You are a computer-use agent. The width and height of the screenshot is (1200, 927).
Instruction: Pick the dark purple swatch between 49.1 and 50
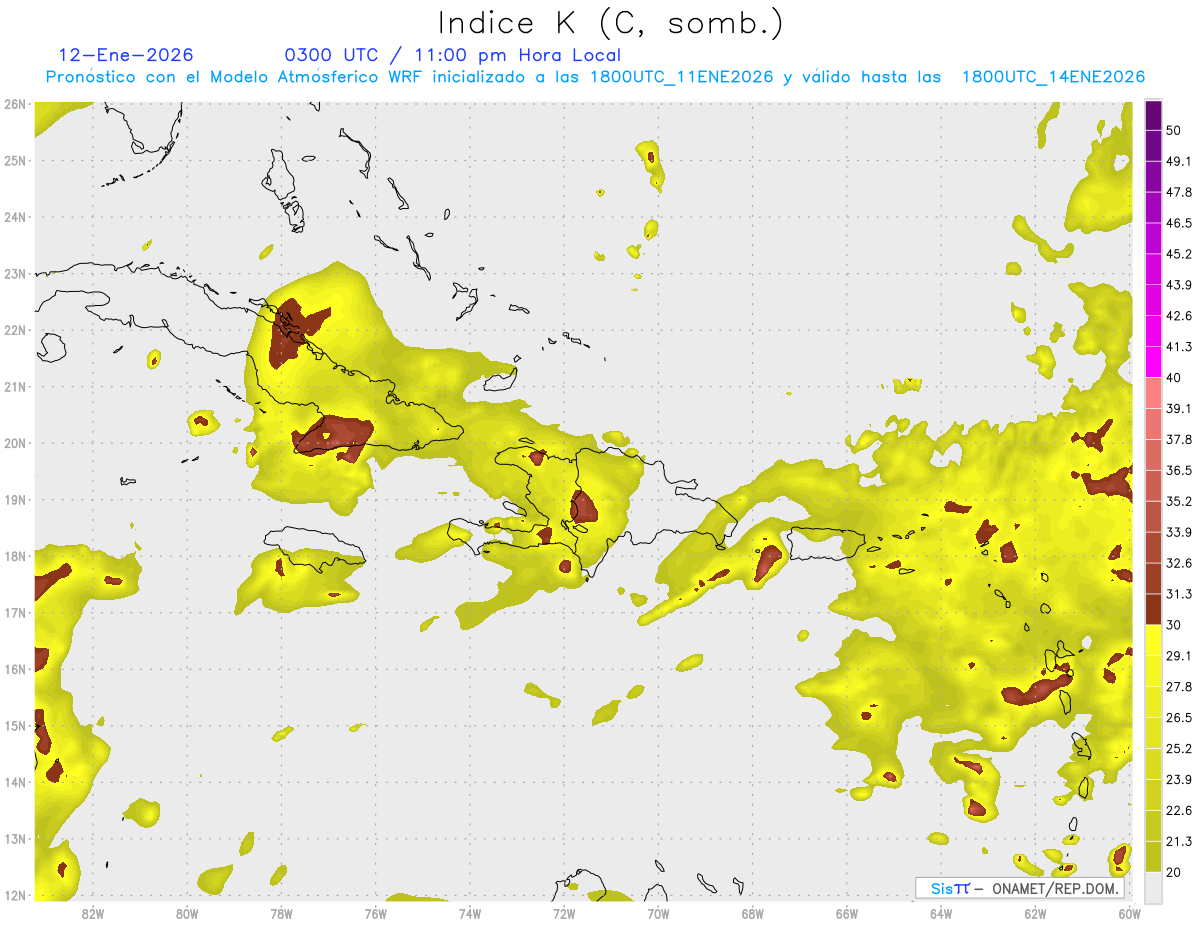click(1153, 146)
